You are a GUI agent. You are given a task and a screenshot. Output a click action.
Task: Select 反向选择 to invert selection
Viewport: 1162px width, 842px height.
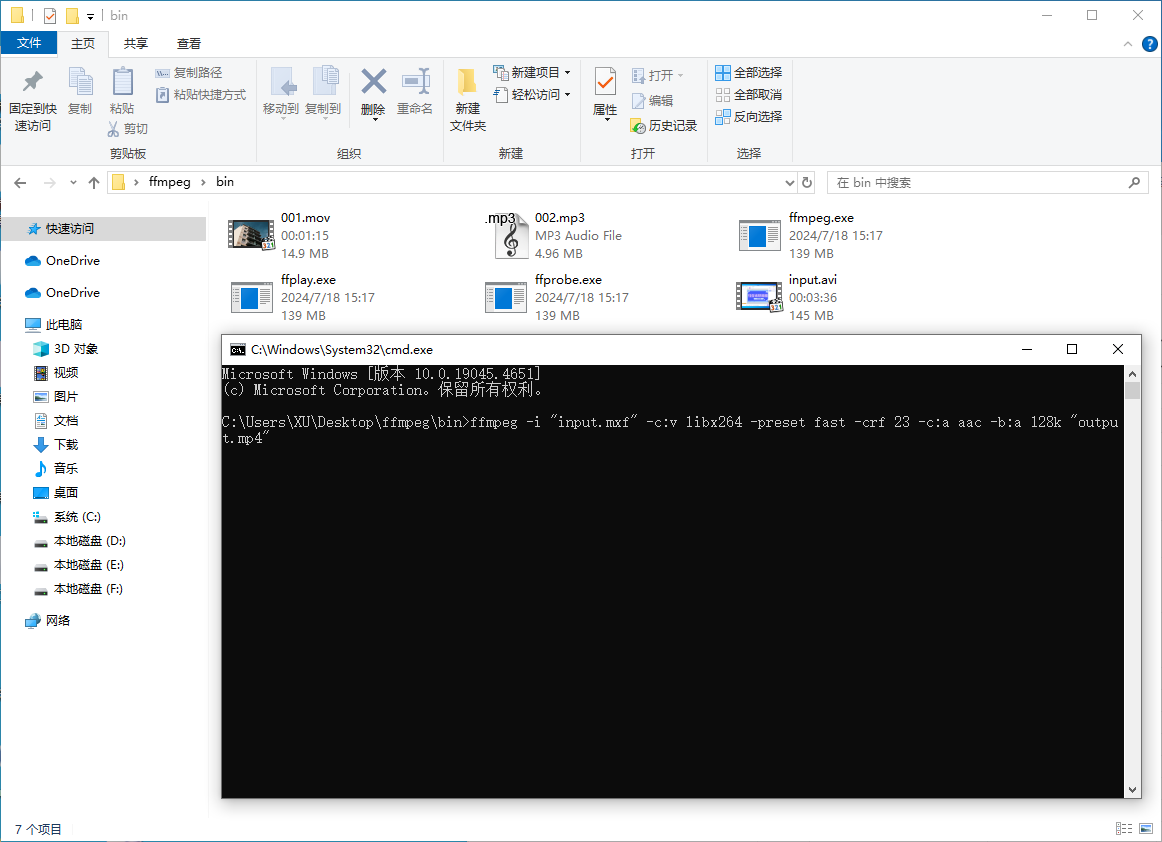[746, 114]
